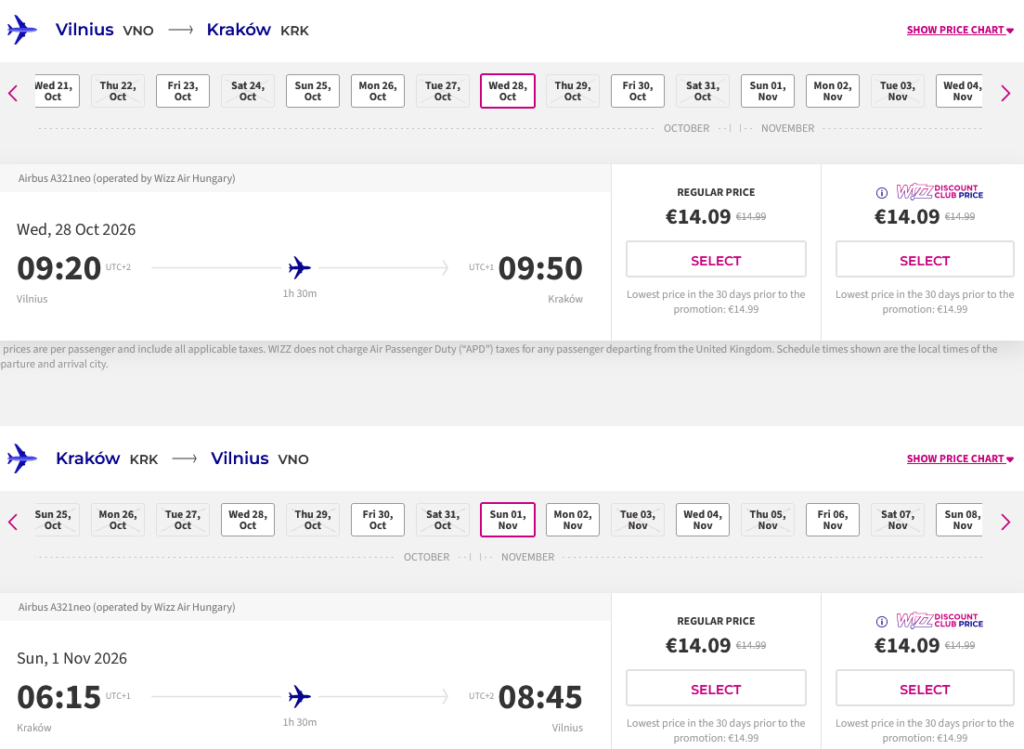The image size is (1024, 749).
Task: Expand return Show Price Chart
Action: click(x=960, y=459)
